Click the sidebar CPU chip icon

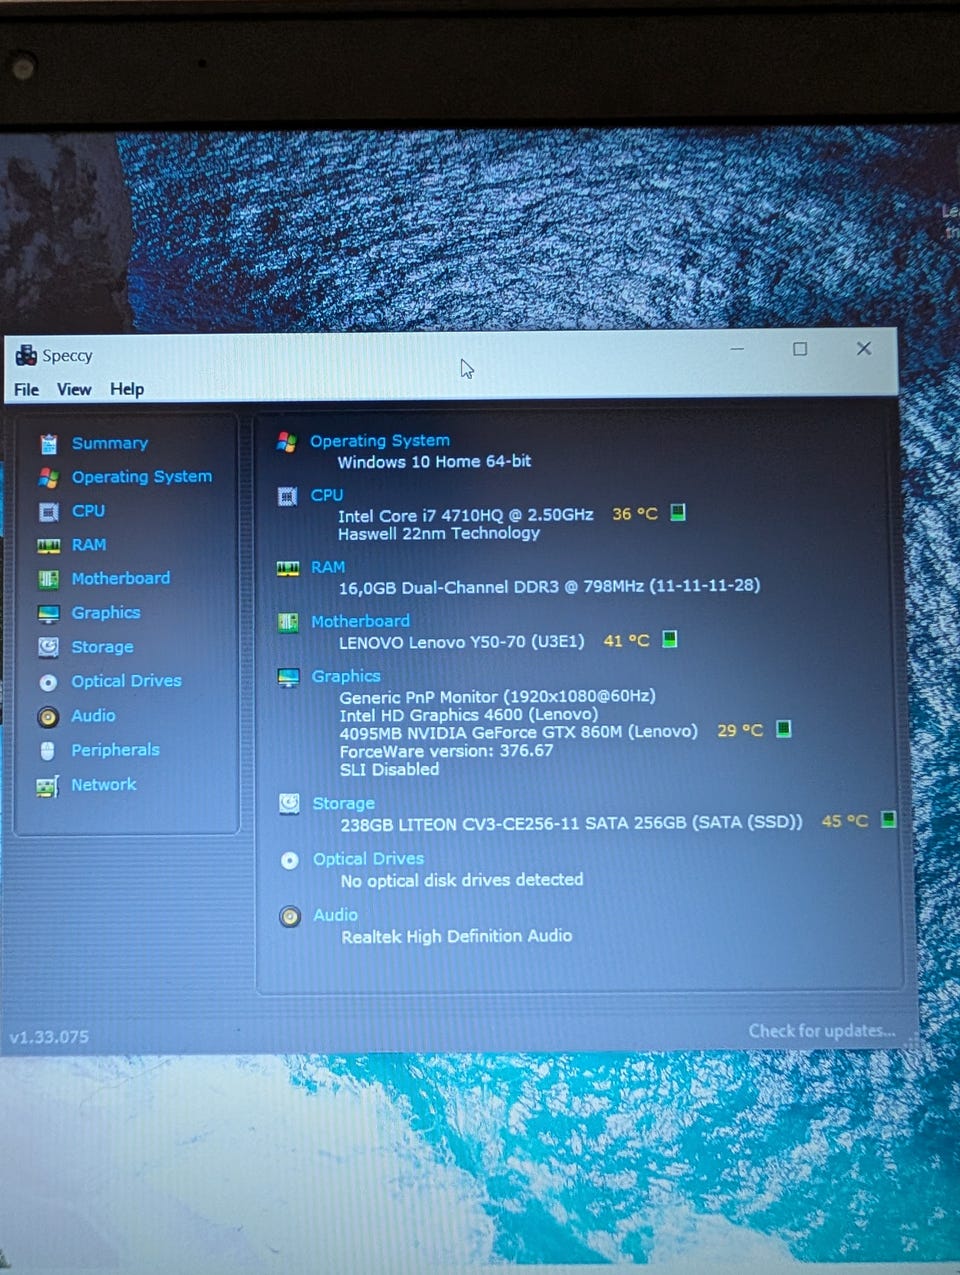click(48, 512)
